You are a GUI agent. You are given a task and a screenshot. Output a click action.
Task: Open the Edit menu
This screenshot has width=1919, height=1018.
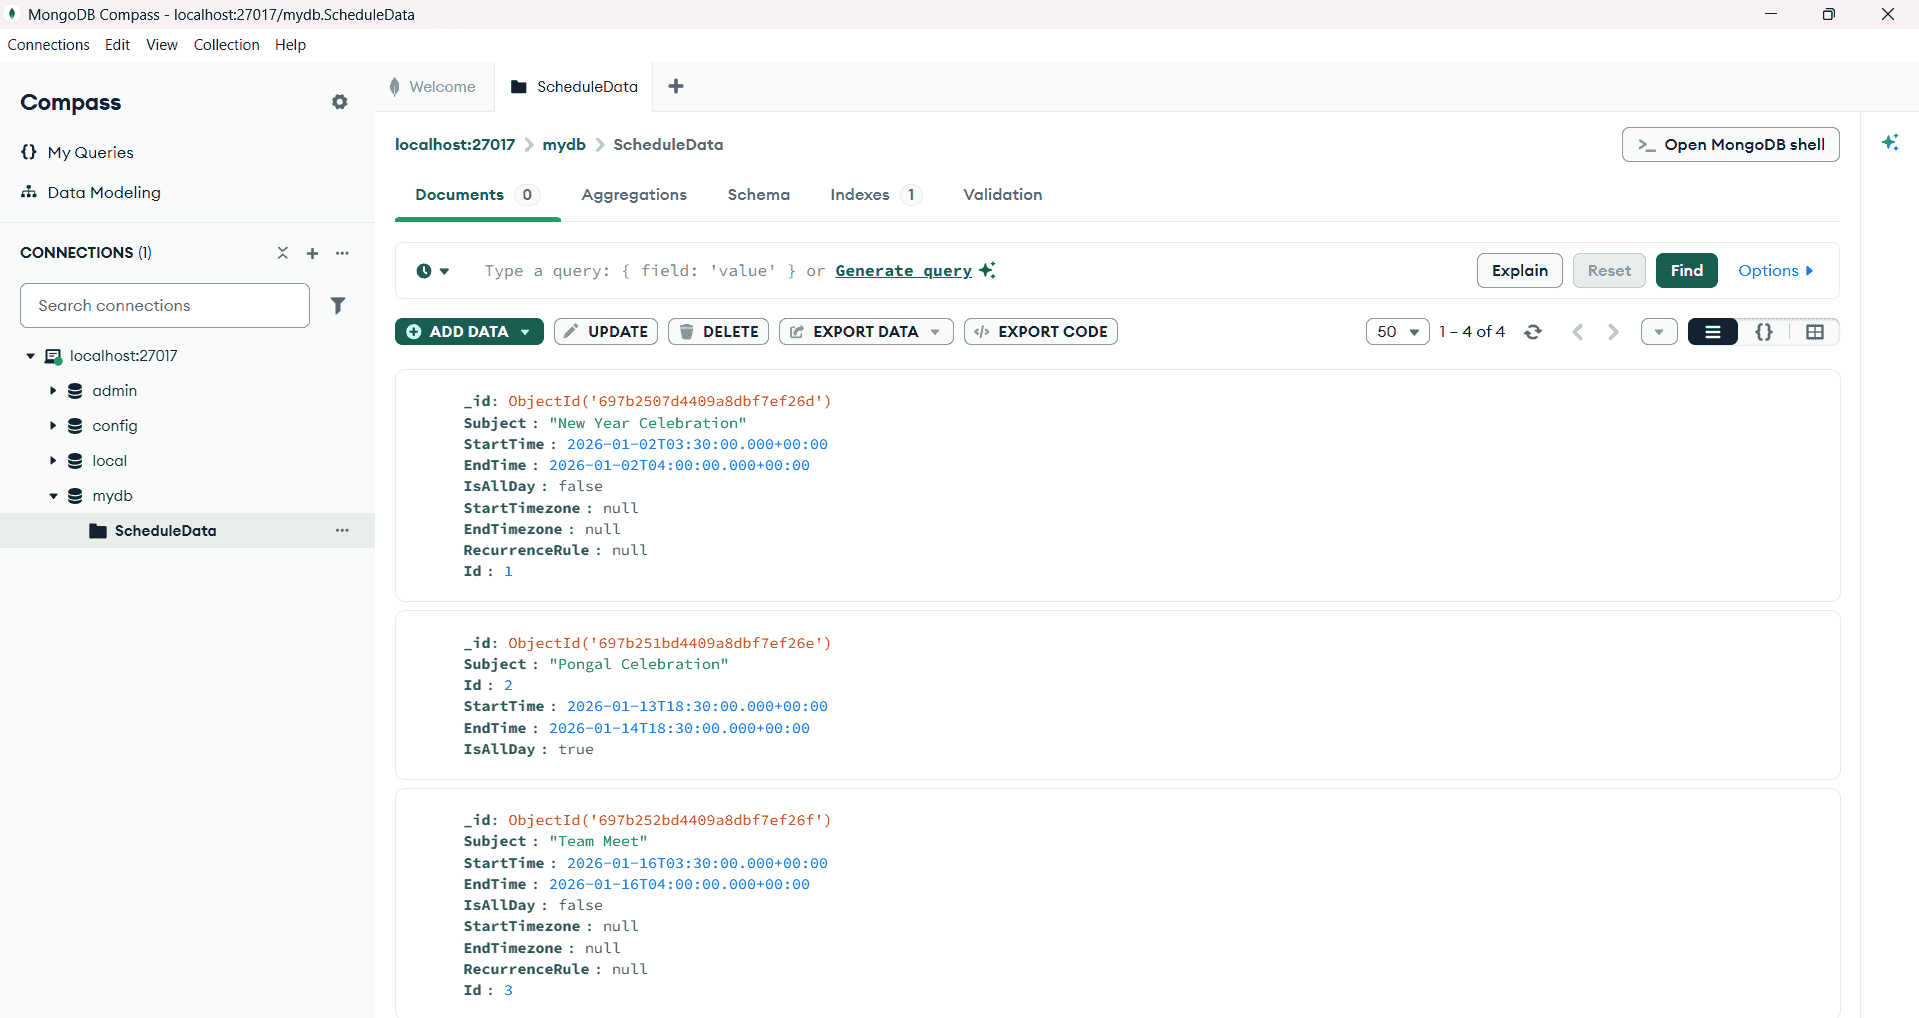tap(117, 45)
